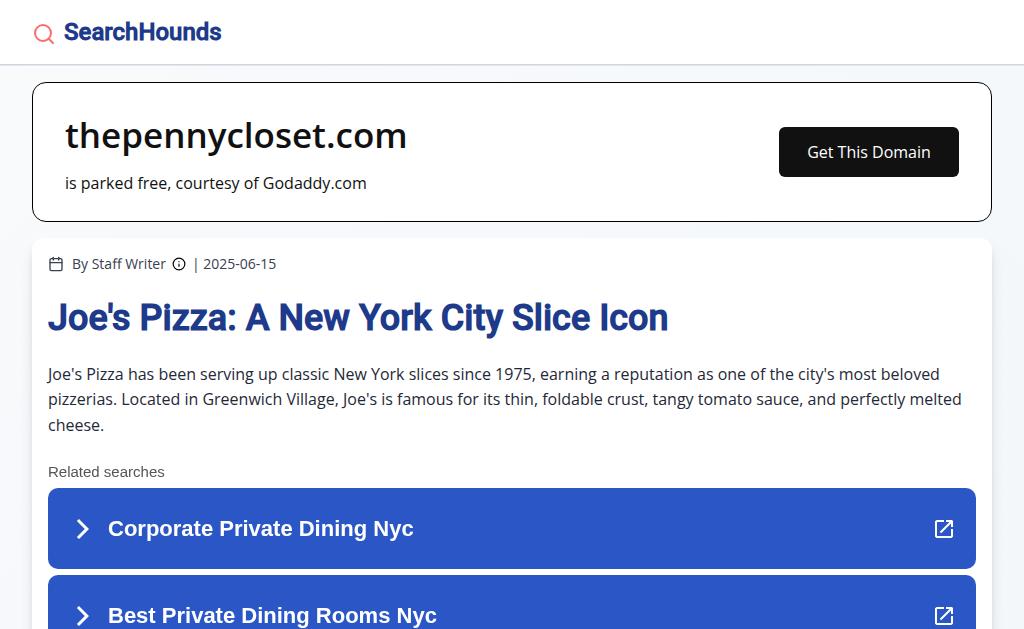Click external link icon for Corporate Private Dining
The width and height of the screenshot is (1024, 629).
pos(943,529)
